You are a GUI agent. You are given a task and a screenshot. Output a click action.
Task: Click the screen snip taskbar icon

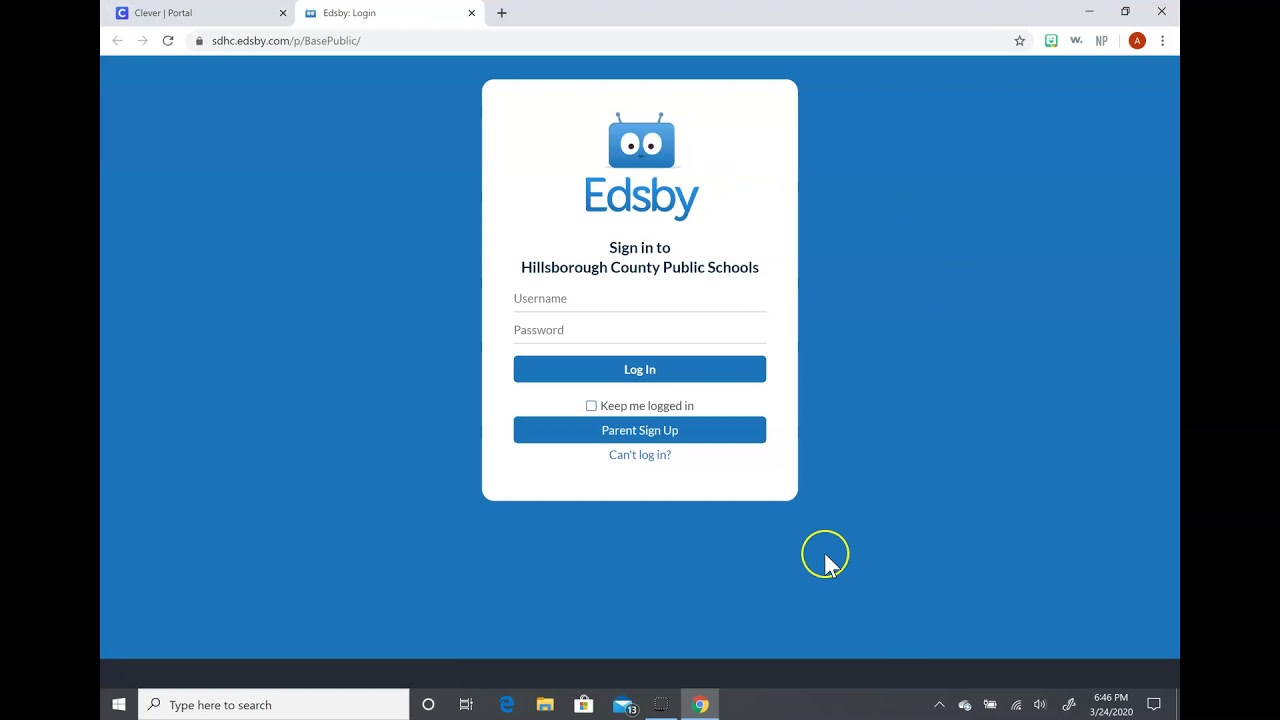pyautogui.click(x=661, y=705)
